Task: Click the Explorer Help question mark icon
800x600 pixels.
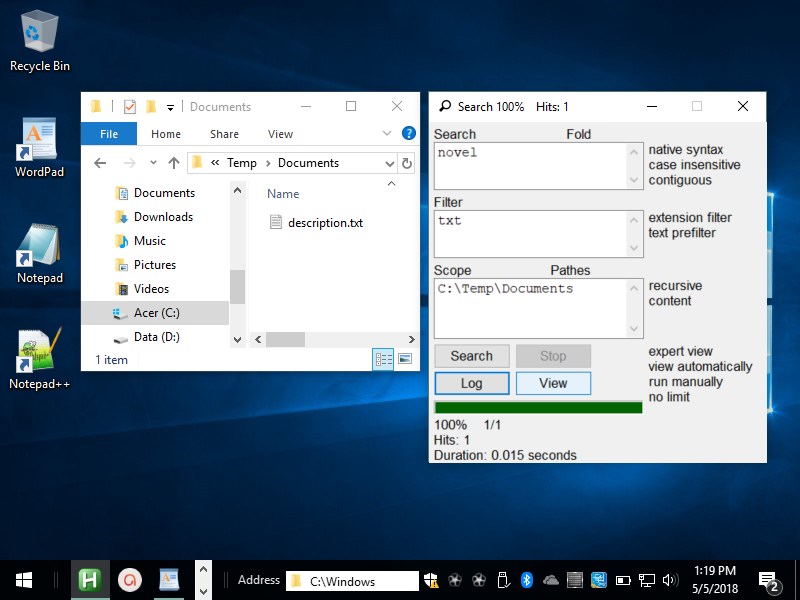Action: [x=408, y=133]
